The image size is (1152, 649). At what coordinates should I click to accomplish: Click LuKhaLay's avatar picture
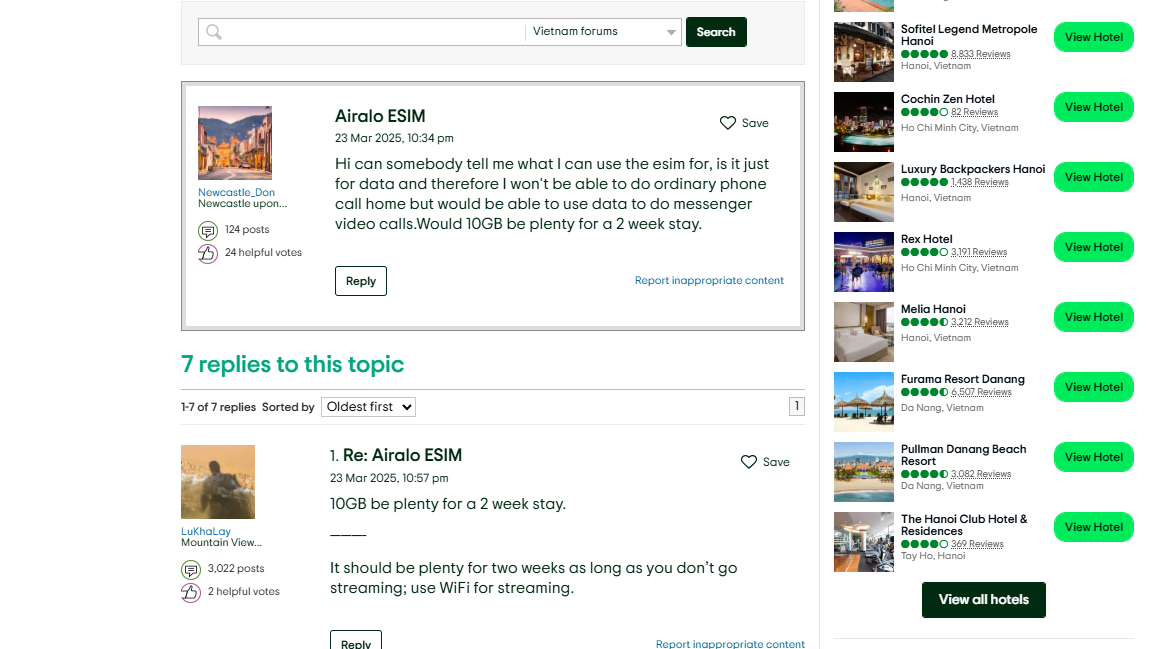218,481
